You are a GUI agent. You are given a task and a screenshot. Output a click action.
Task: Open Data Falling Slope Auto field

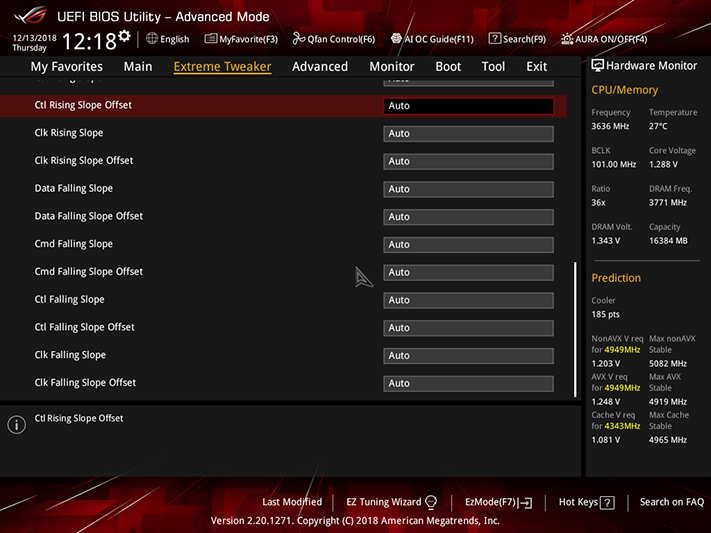(468, 189)
